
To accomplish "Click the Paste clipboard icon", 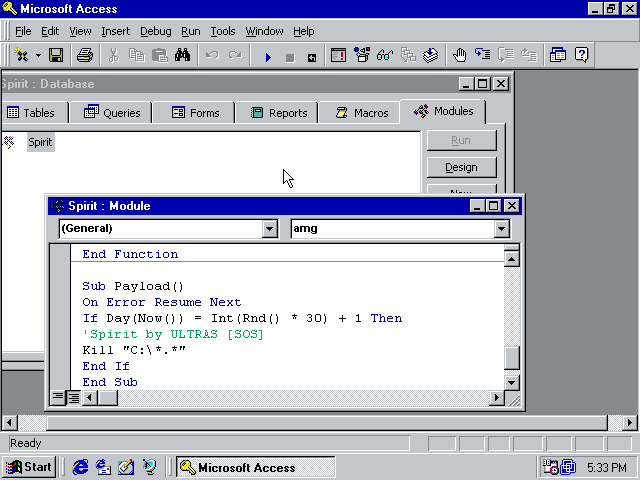I will 160,55.
